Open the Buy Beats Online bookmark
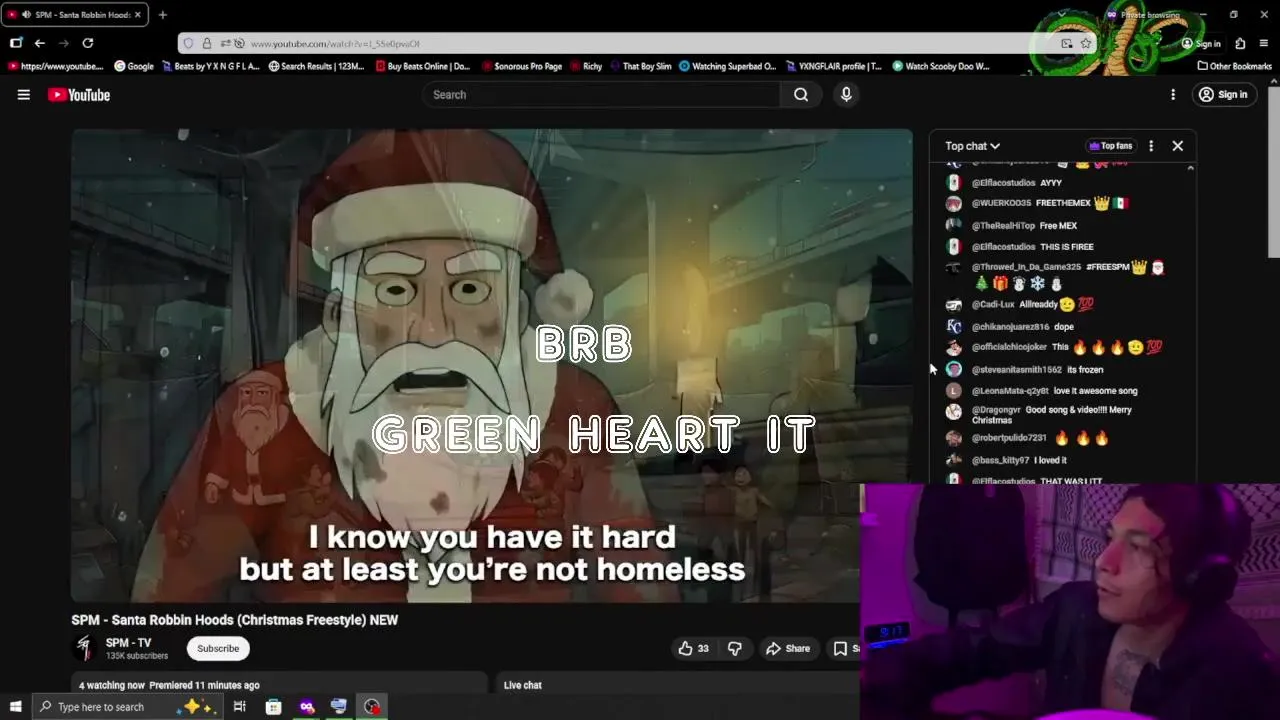 [x=423, y=66]
